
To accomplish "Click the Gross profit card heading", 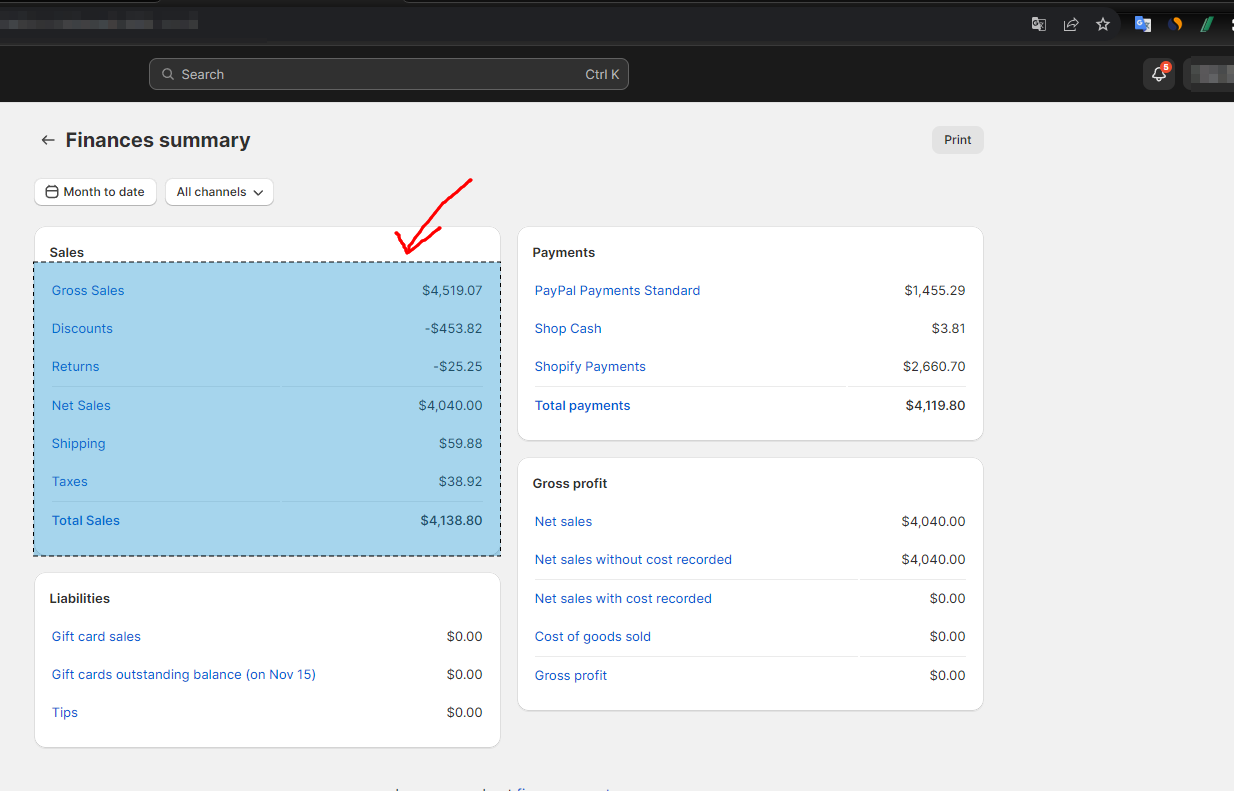I will click(x=570, y=484).
